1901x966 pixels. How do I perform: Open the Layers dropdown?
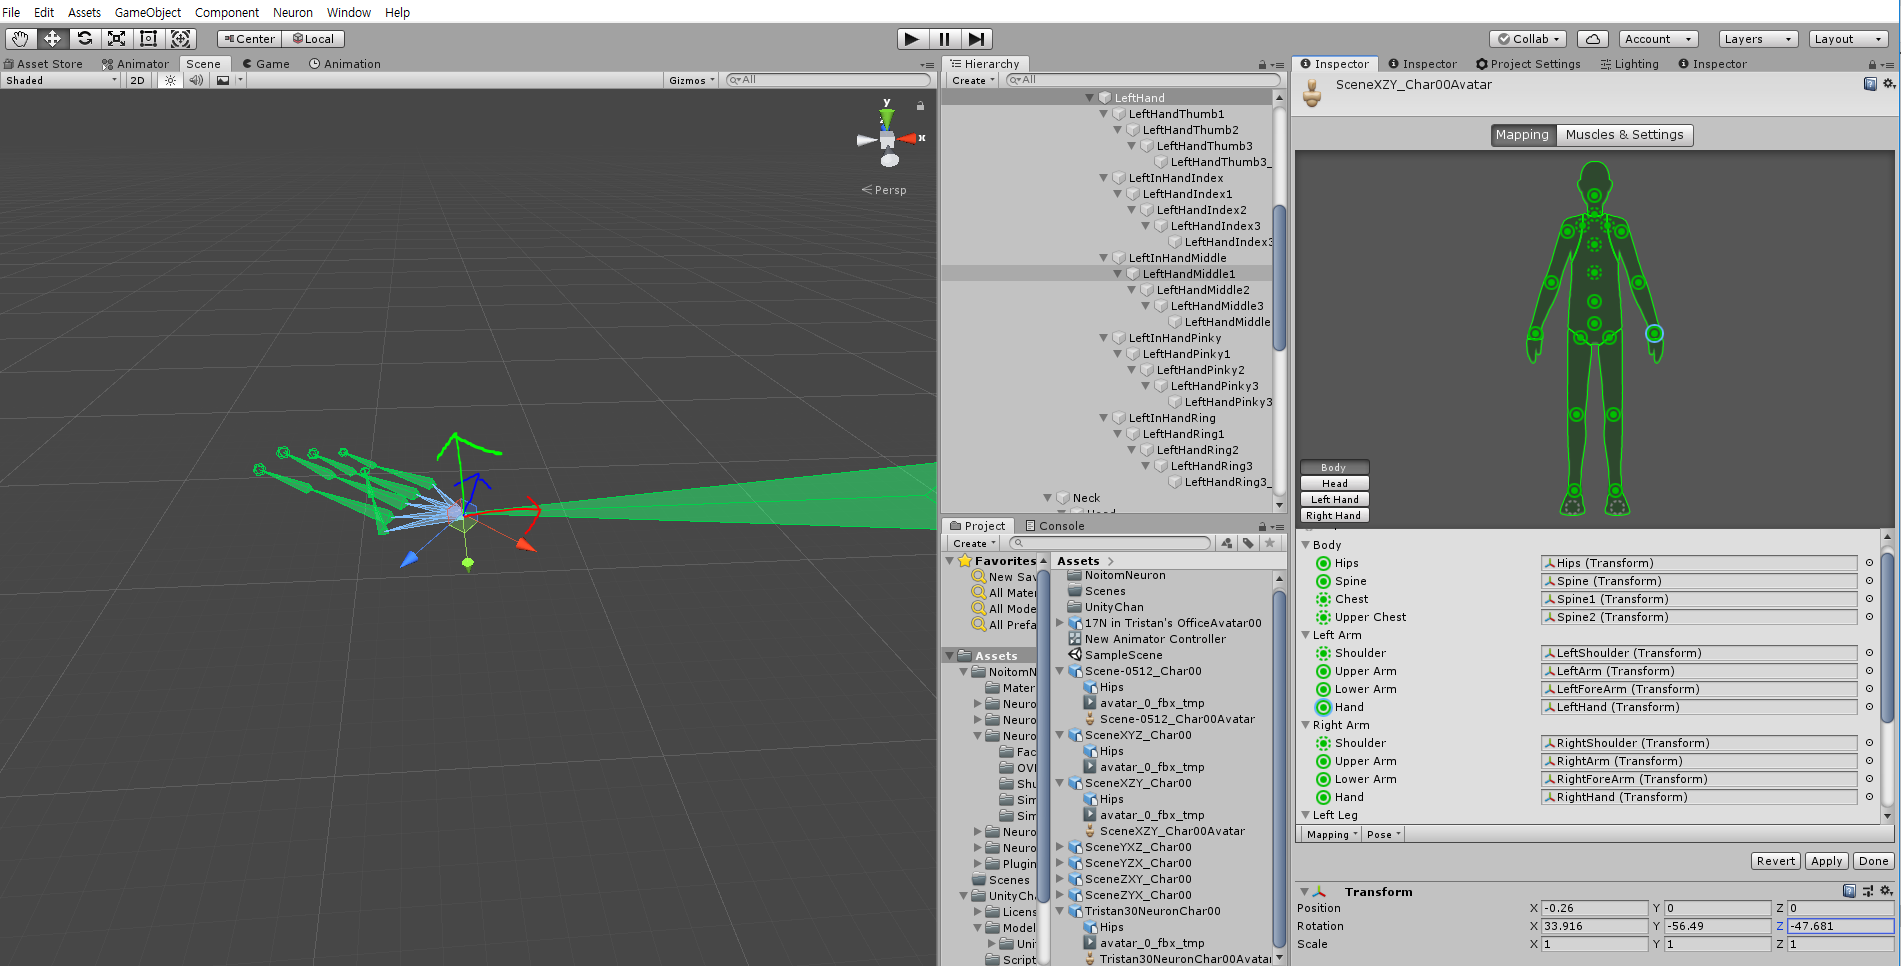tap(1758, 39)
